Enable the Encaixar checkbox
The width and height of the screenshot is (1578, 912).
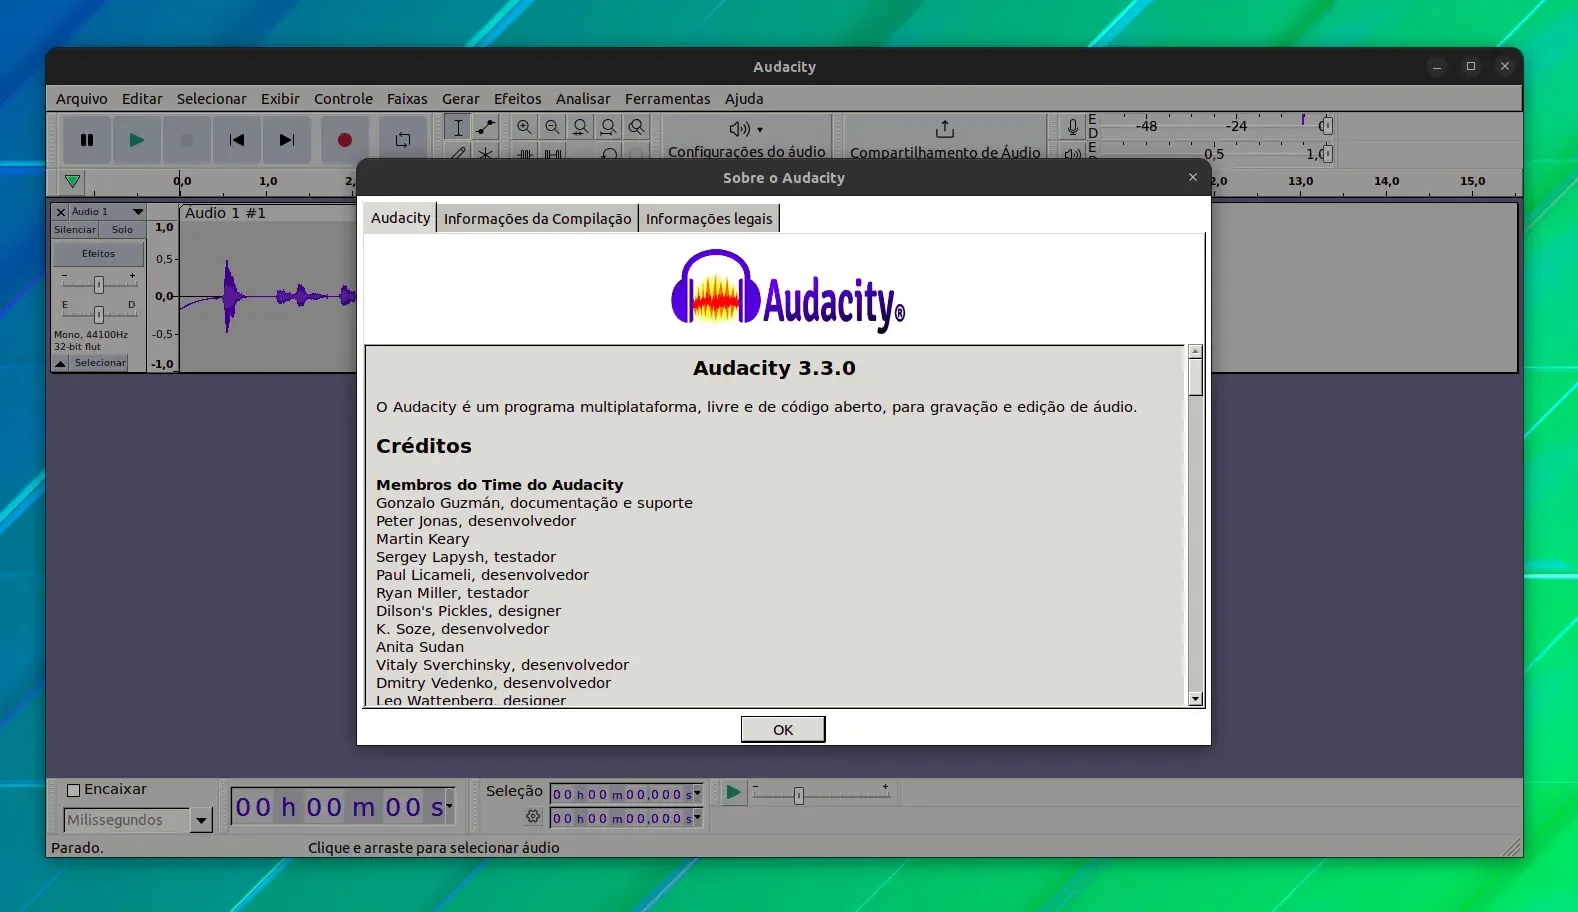73,790
